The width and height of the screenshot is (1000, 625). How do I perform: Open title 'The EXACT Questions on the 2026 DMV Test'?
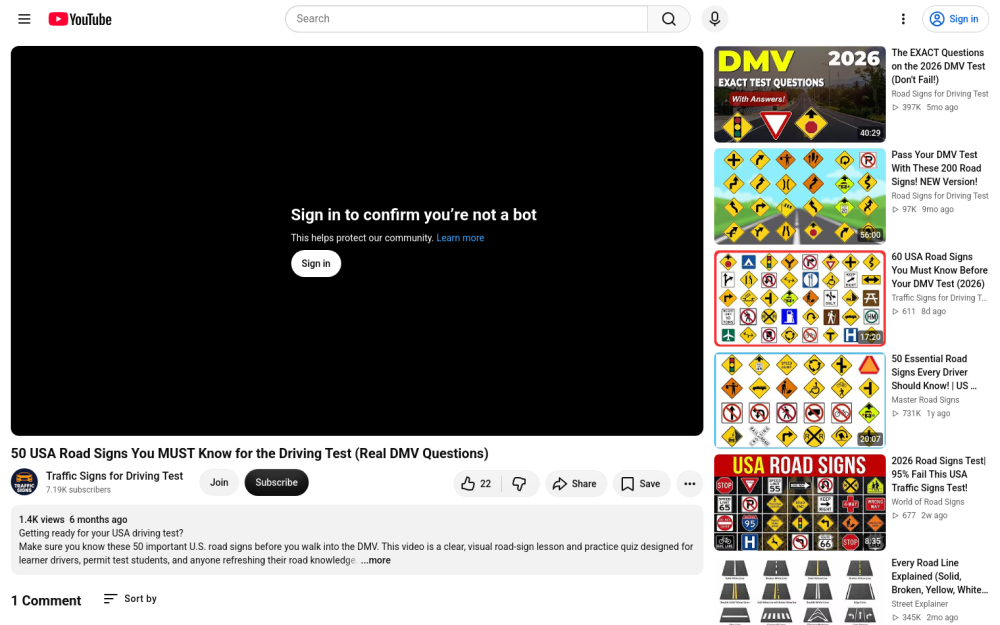coord(939,66)
